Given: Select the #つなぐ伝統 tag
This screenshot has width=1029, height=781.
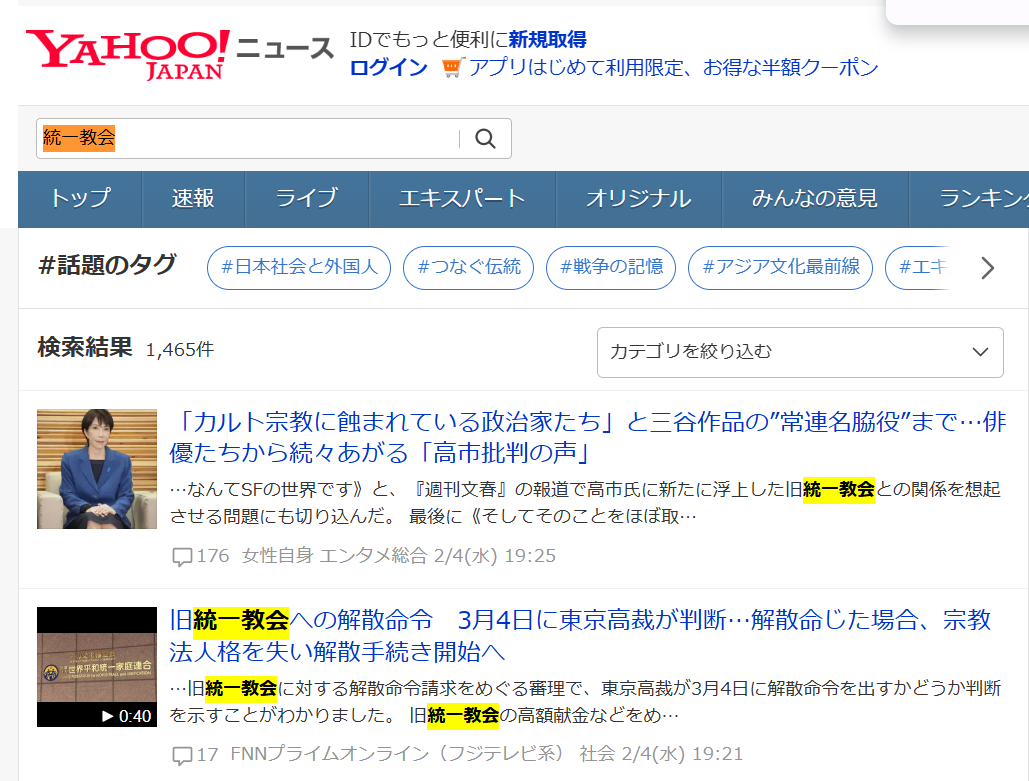Looking at the screenshot, I should pos(469,268).
